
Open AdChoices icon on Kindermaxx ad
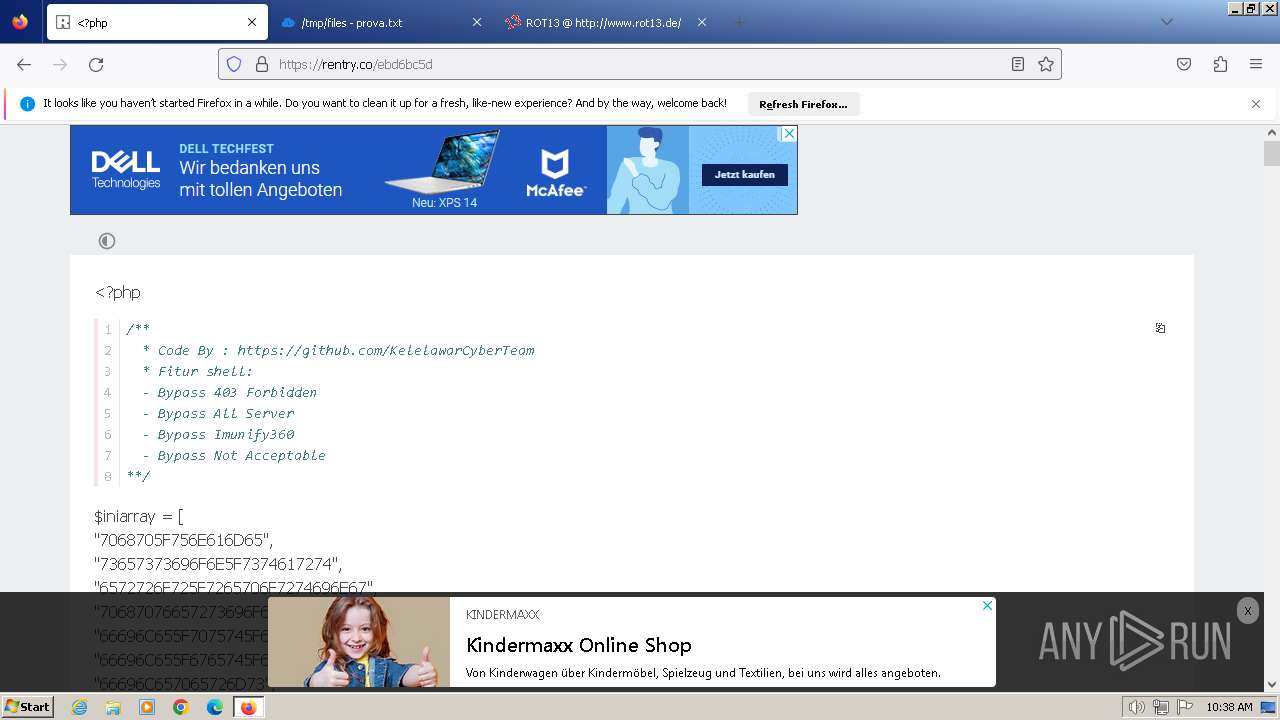[987, 605]
